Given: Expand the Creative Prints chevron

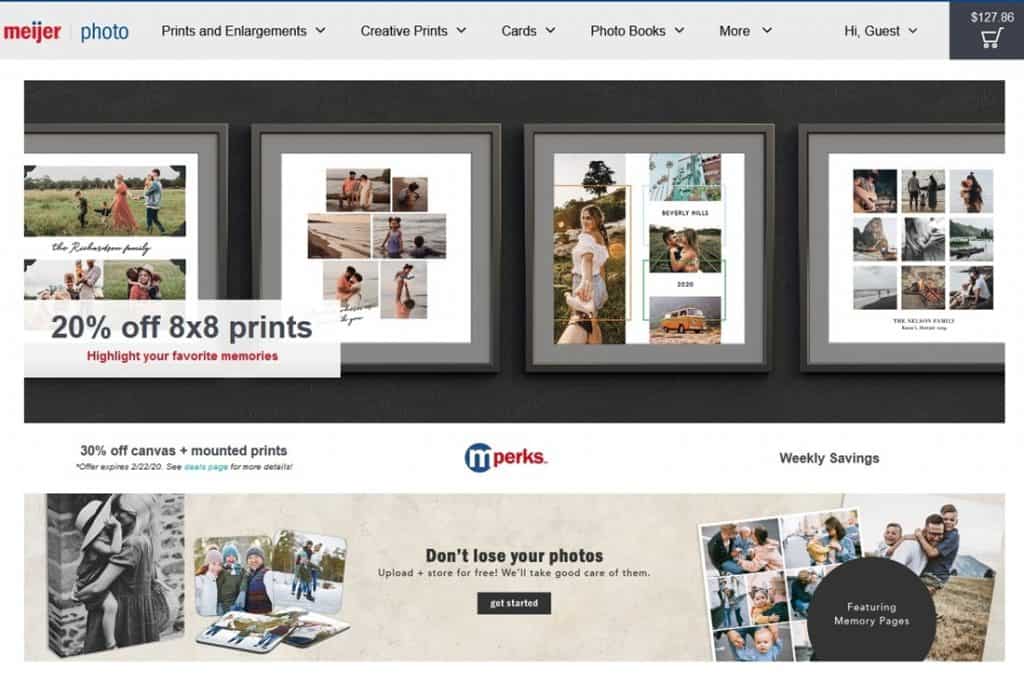Looking at the screenshot, I should [461, 31].
